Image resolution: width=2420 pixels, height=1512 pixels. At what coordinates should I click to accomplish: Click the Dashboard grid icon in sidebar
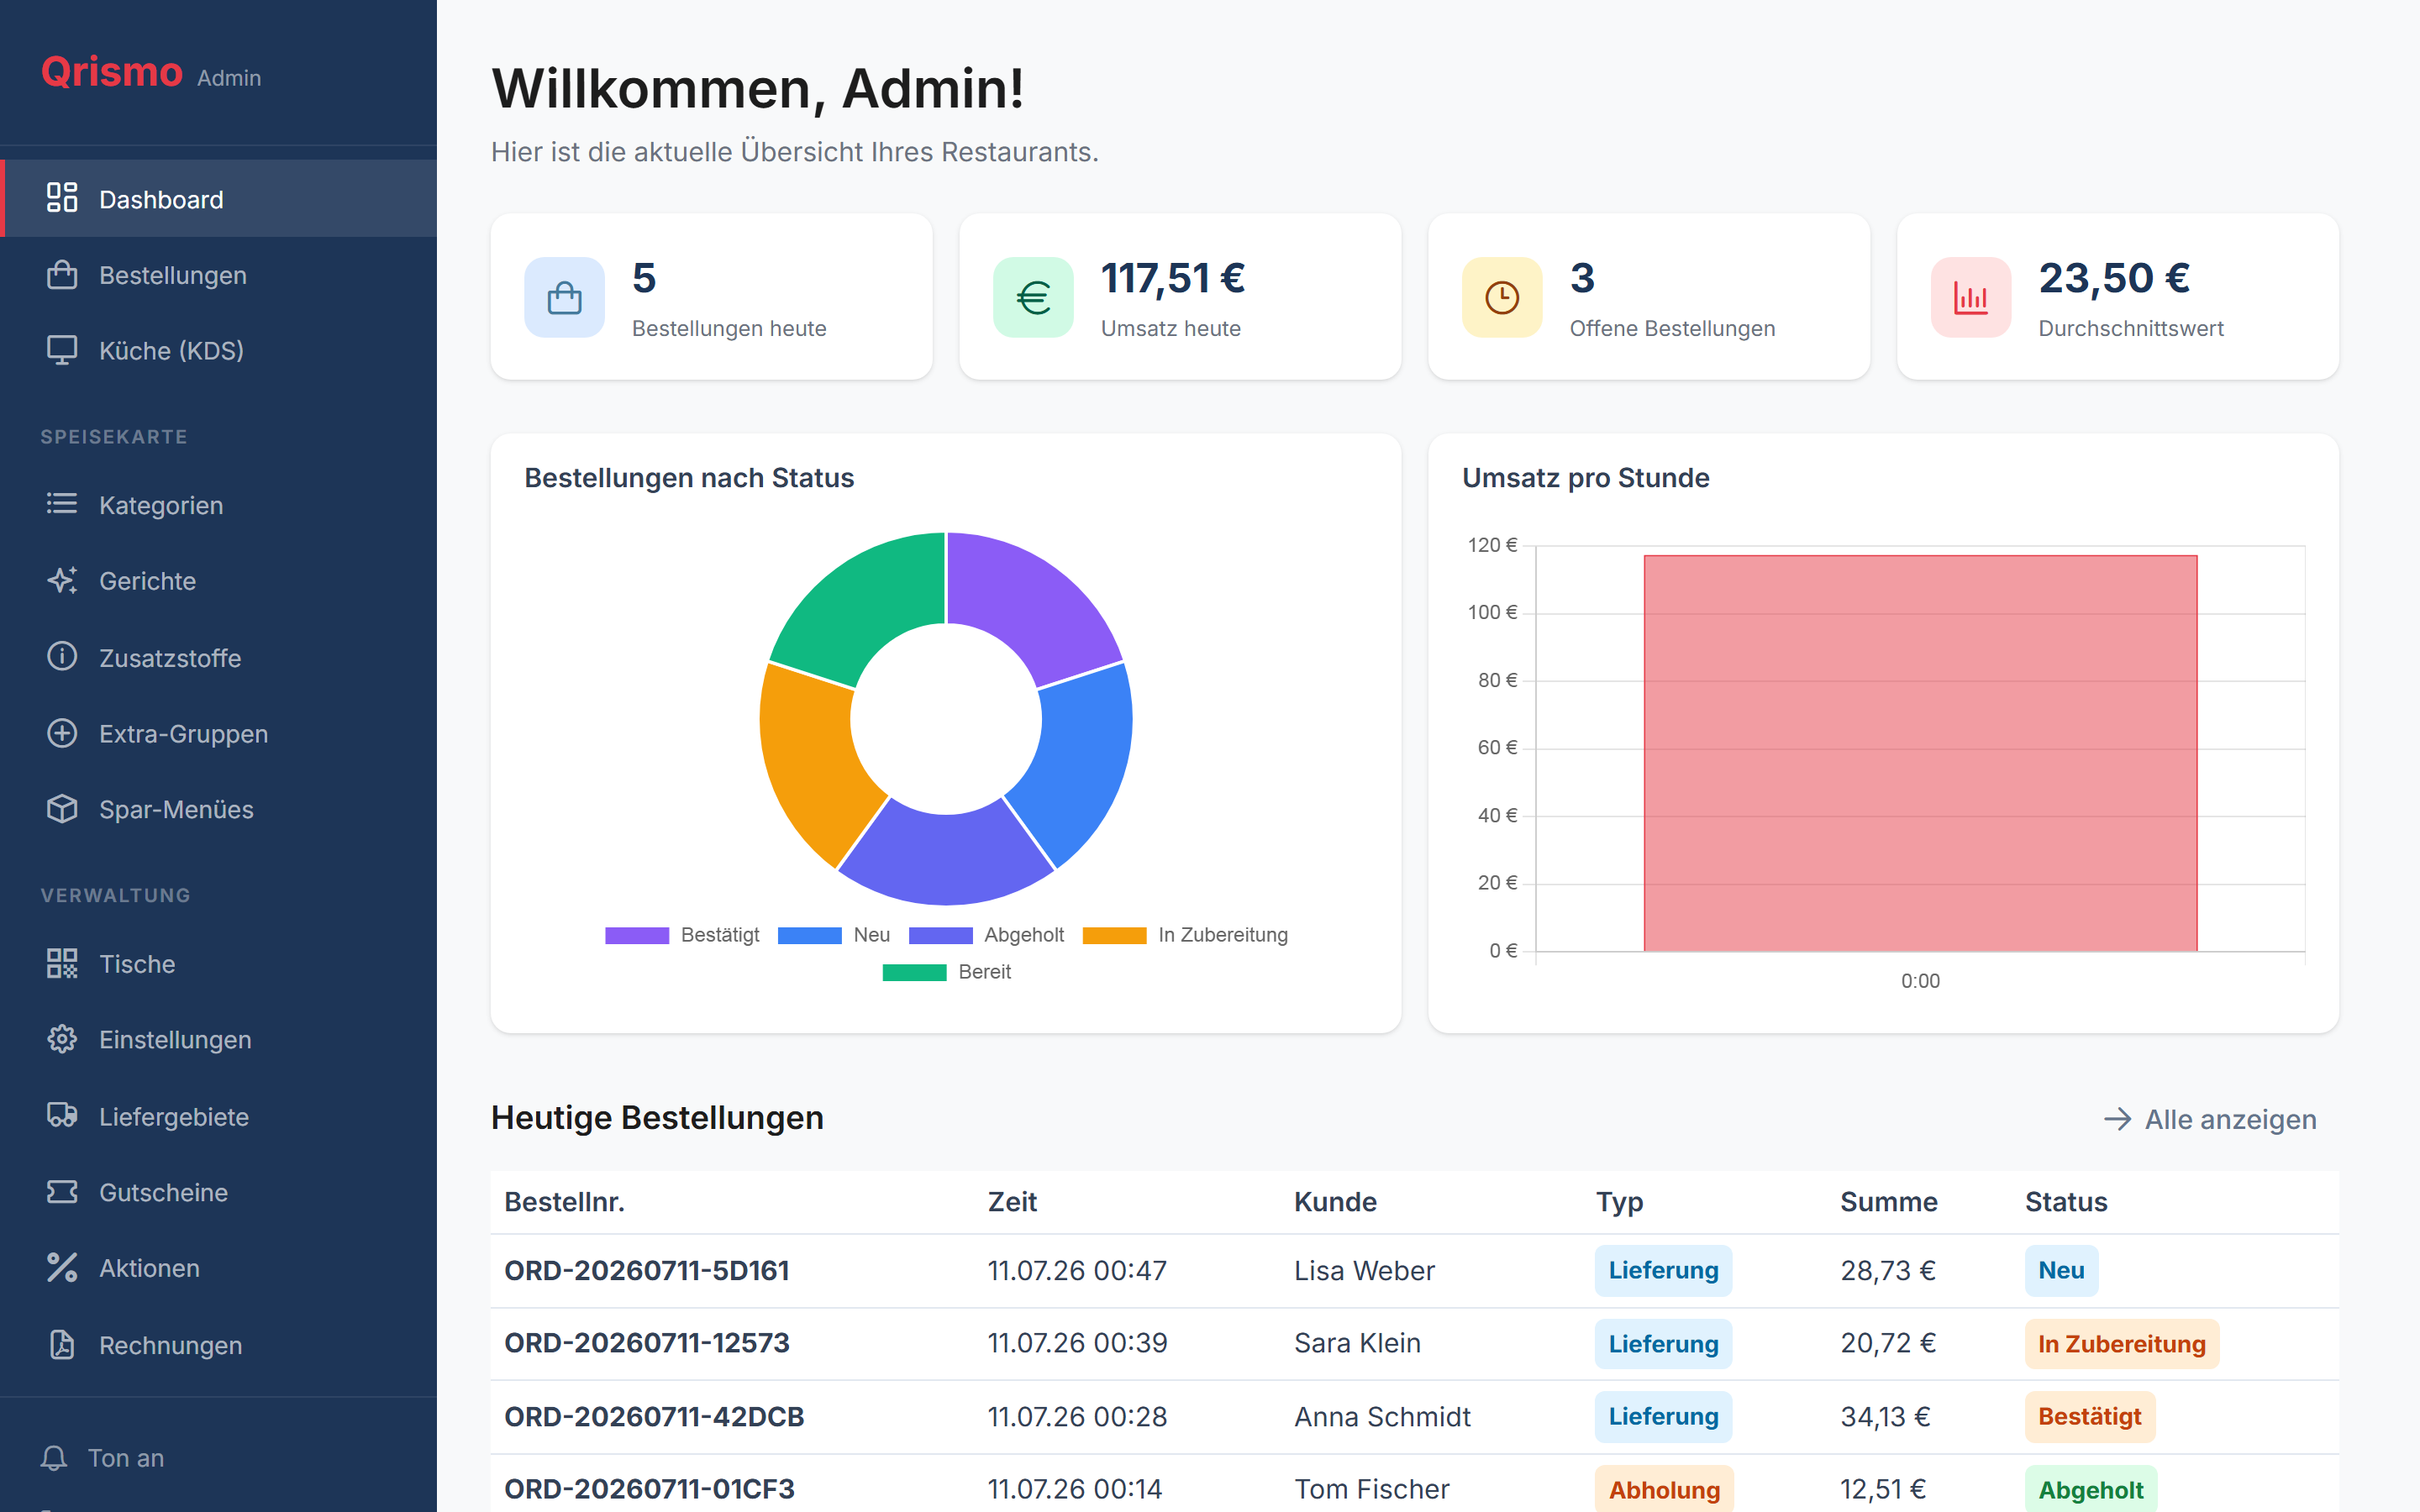(62, 198)
